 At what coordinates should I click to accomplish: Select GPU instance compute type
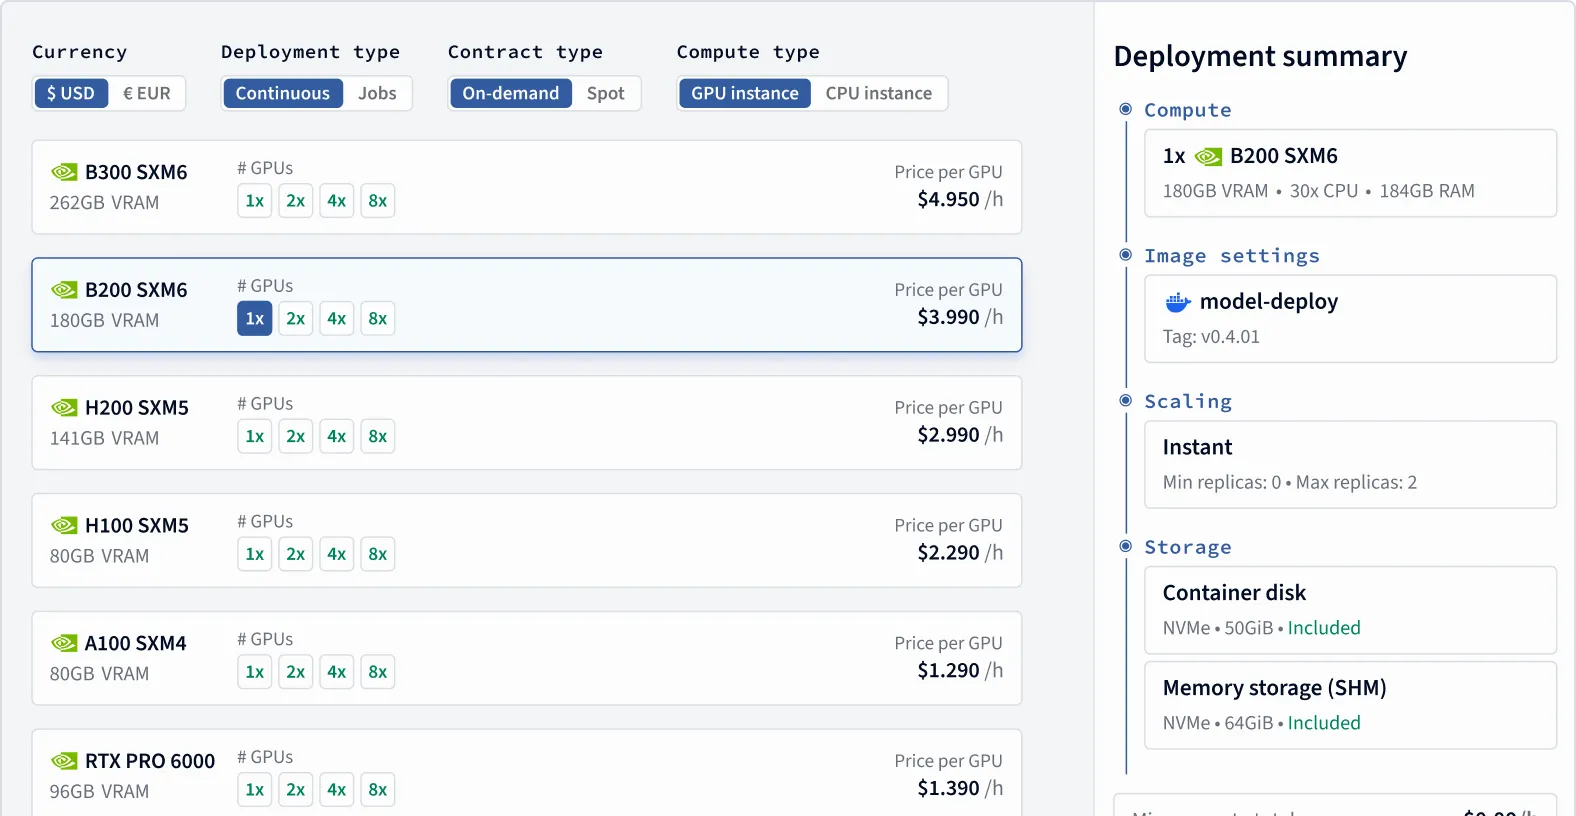(x=745, y=93)
